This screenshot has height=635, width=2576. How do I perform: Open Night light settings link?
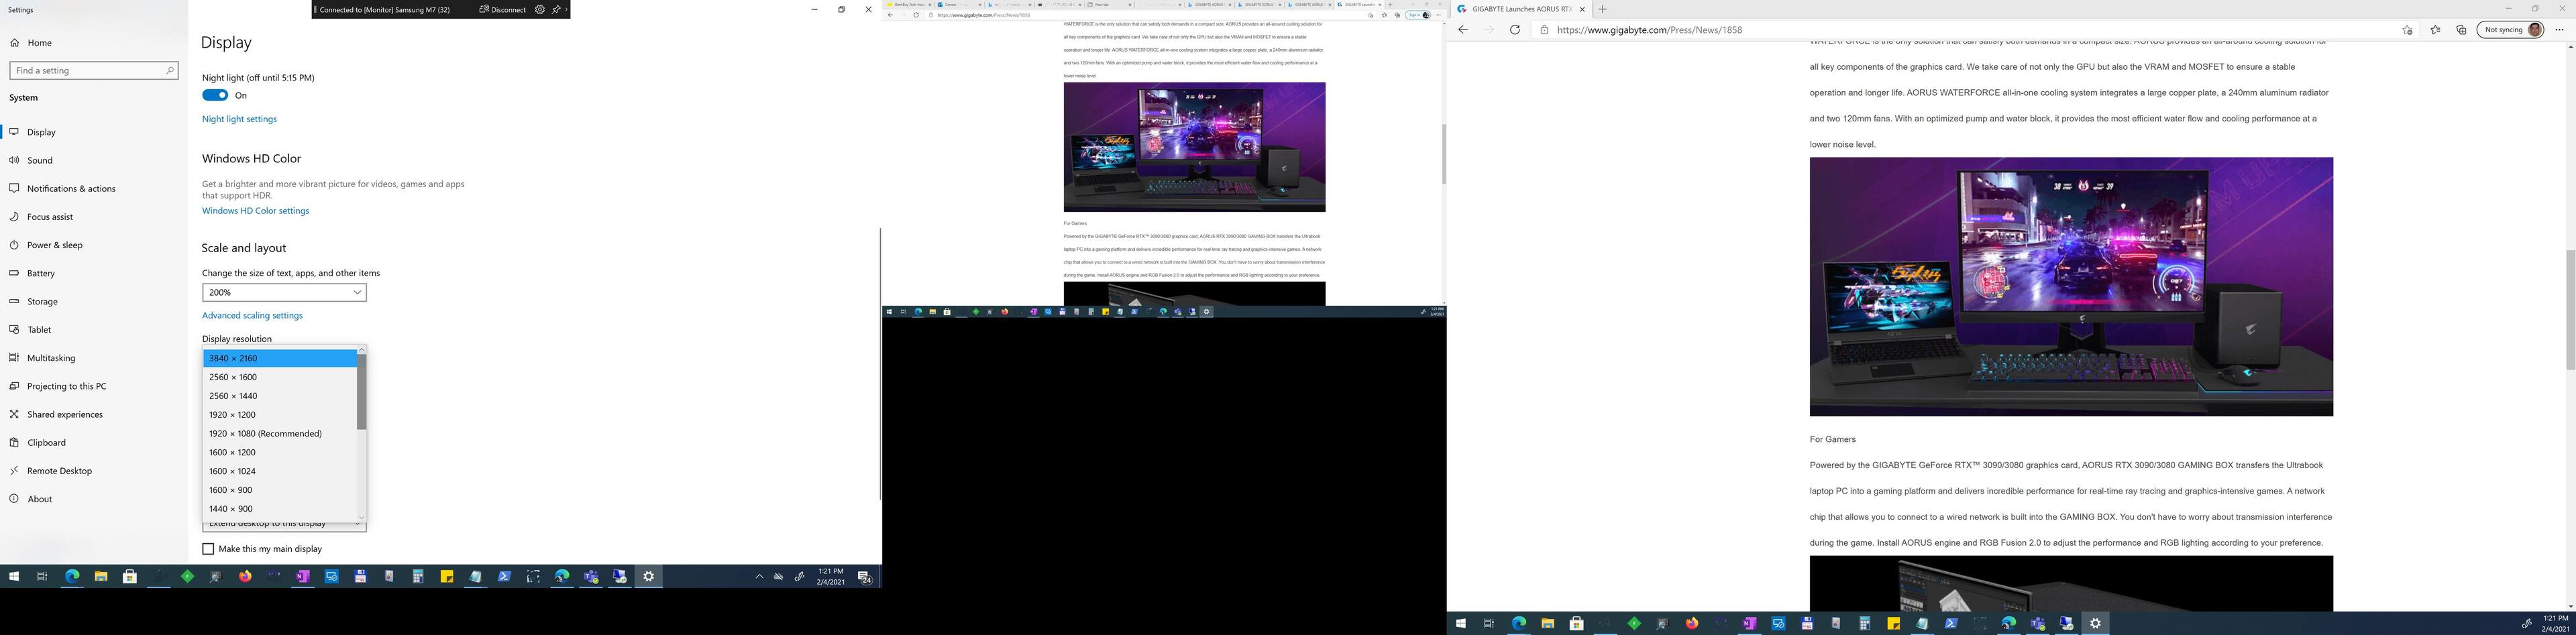click(239, 119)
